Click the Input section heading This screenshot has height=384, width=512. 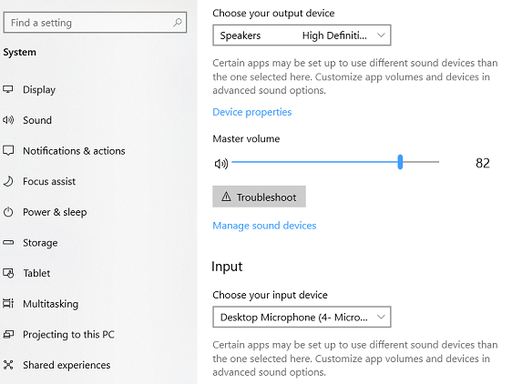[x=227, y=267]
